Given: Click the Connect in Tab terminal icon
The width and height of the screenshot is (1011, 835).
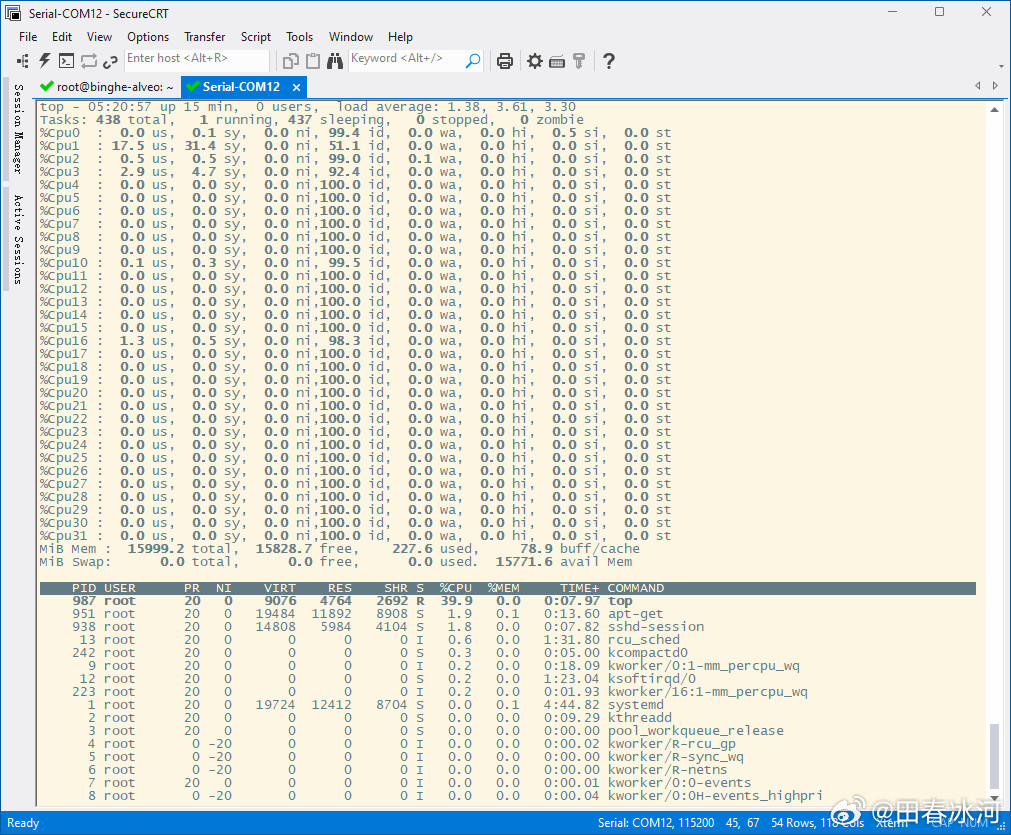Looking at the screenshot, I should tap(66, 61).
